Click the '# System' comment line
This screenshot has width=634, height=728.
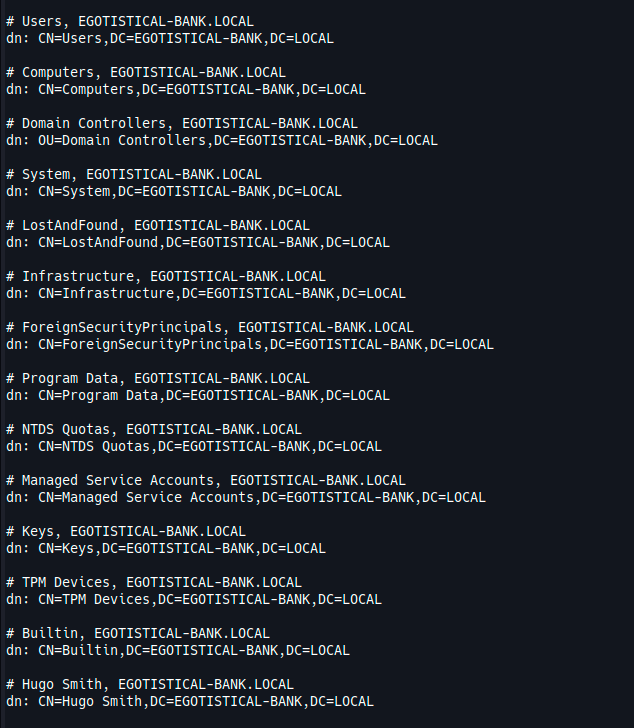[x=134, y=175]
